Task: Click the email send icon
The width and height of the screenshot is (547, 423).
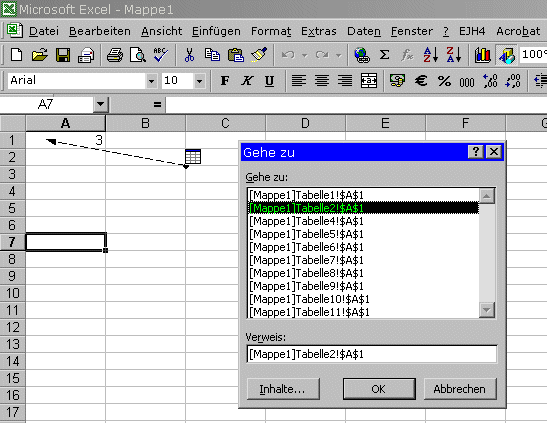Action: tap(86, 55)
